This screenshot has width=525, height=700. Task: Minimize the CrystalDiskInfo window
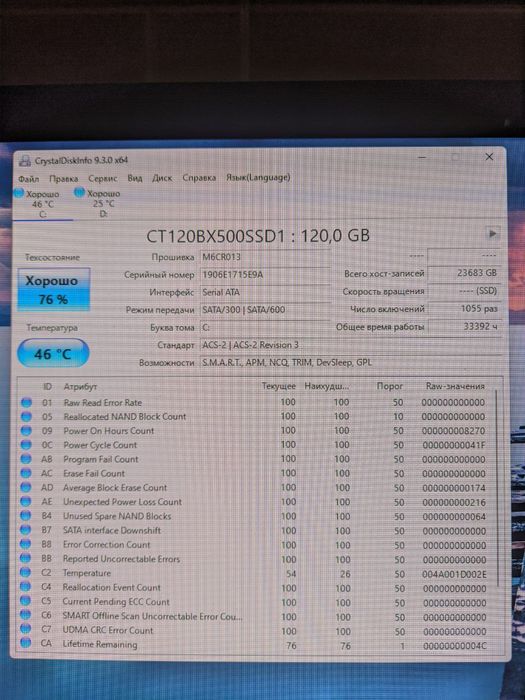422,157
